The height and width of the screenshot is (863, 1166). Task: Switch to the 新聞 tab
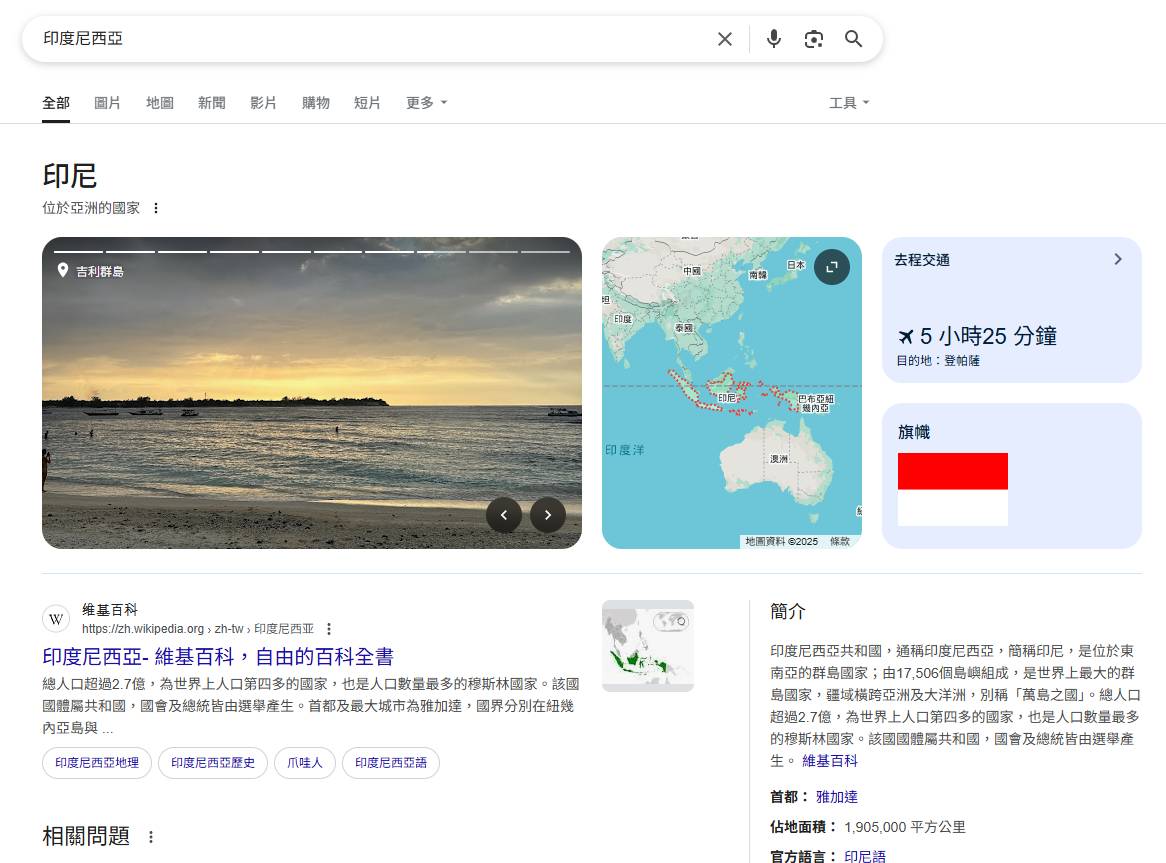pos(212,103)
